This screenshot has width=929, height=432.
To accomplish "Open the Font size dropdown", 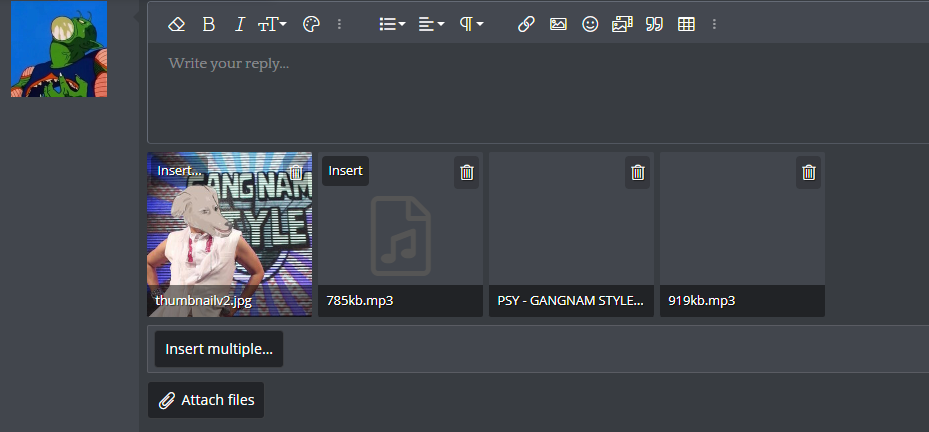I will pos(273,24).
